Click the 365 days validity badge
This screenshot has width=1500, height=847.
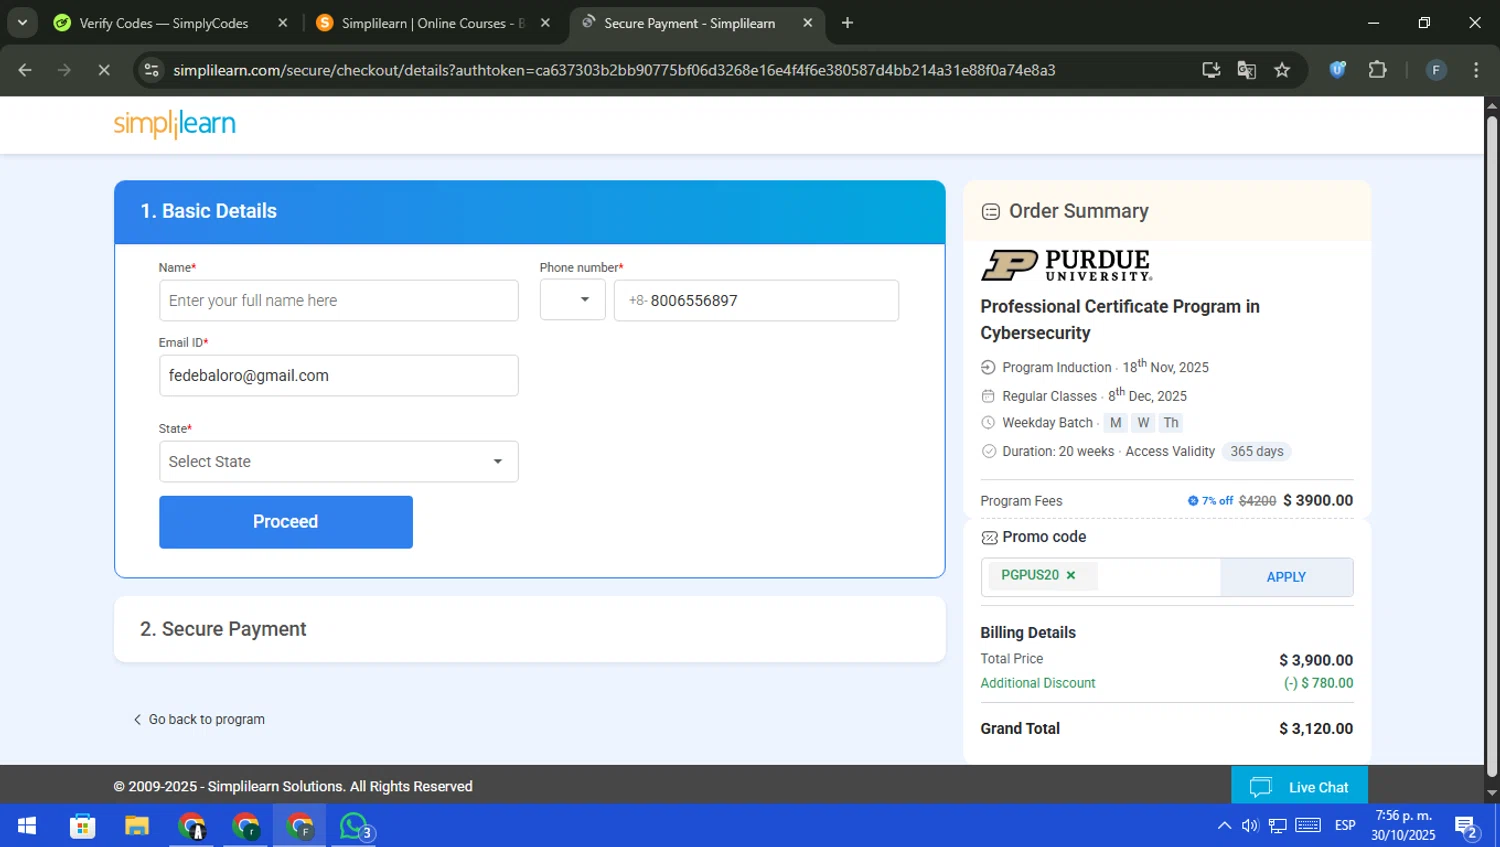point(1257,451)
